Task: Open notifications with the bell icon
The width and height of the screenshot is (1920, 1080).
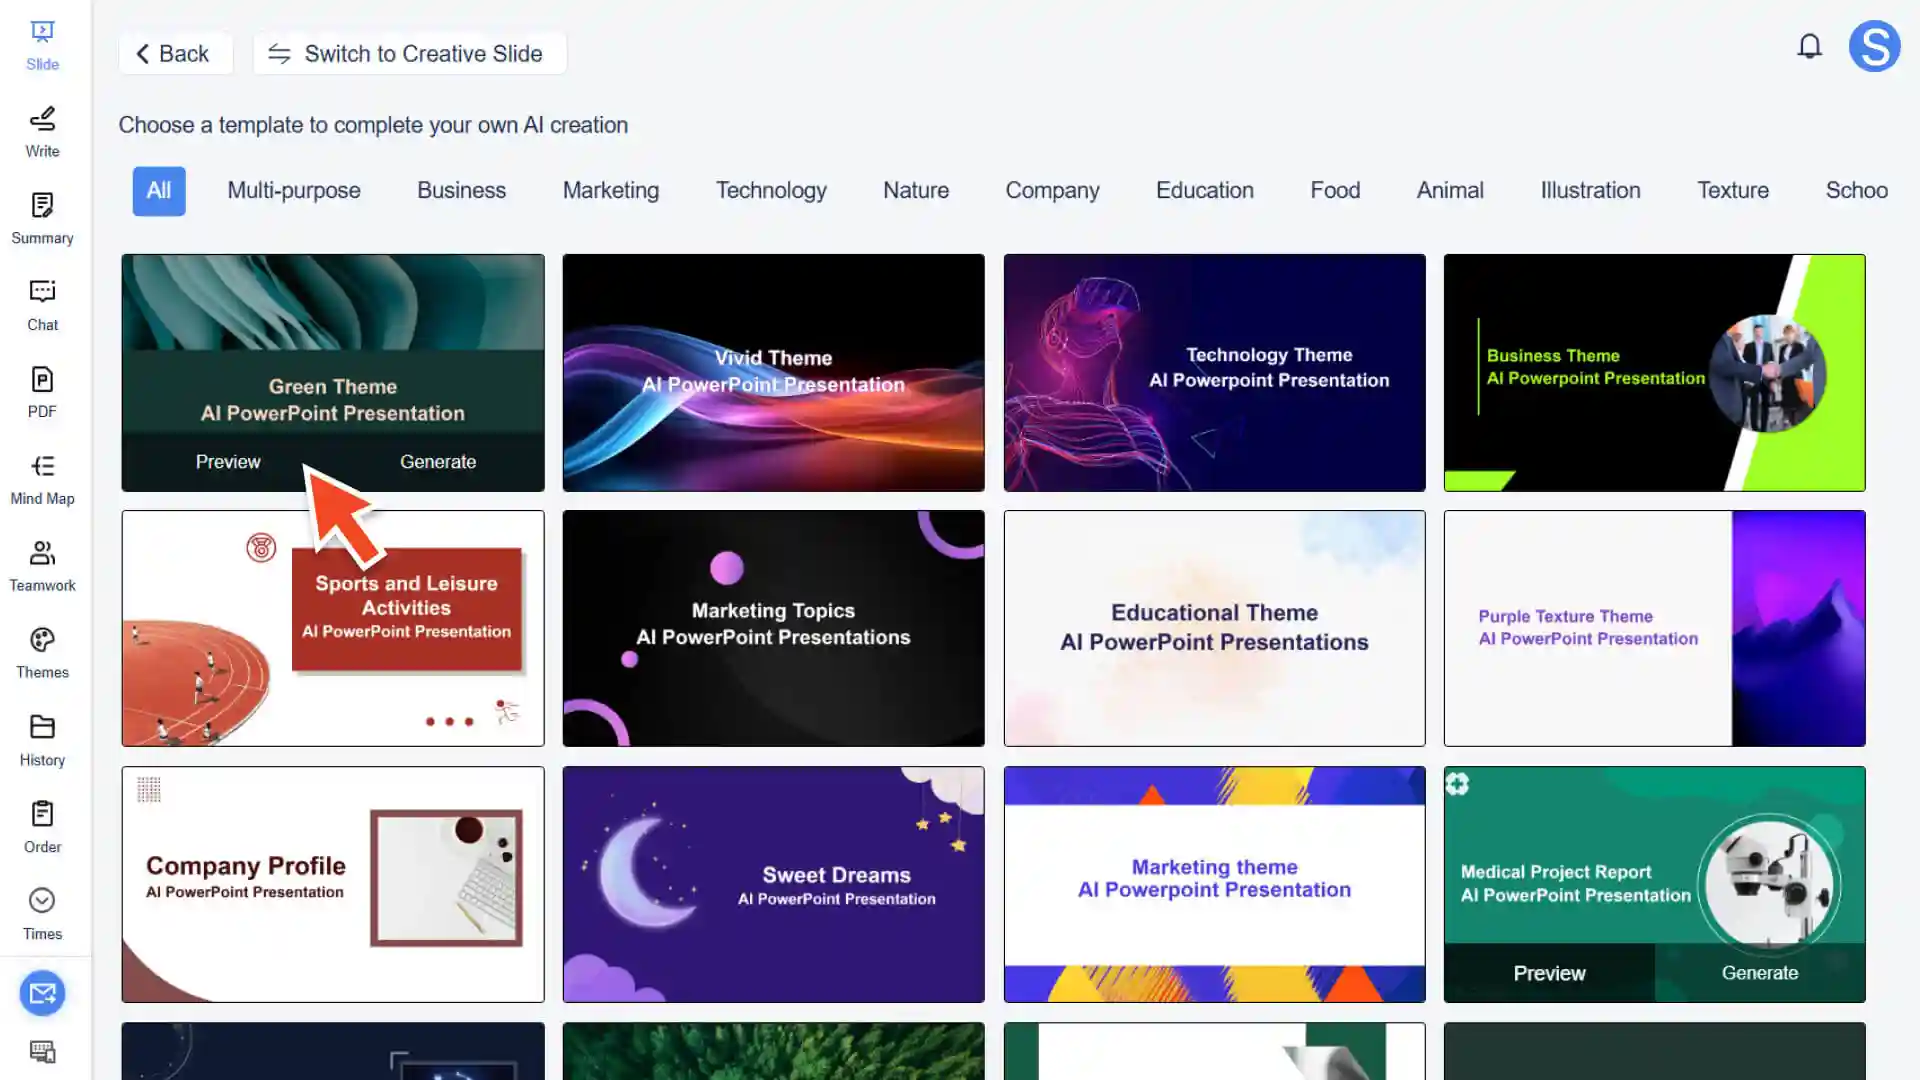Action: coord(1809,46)
